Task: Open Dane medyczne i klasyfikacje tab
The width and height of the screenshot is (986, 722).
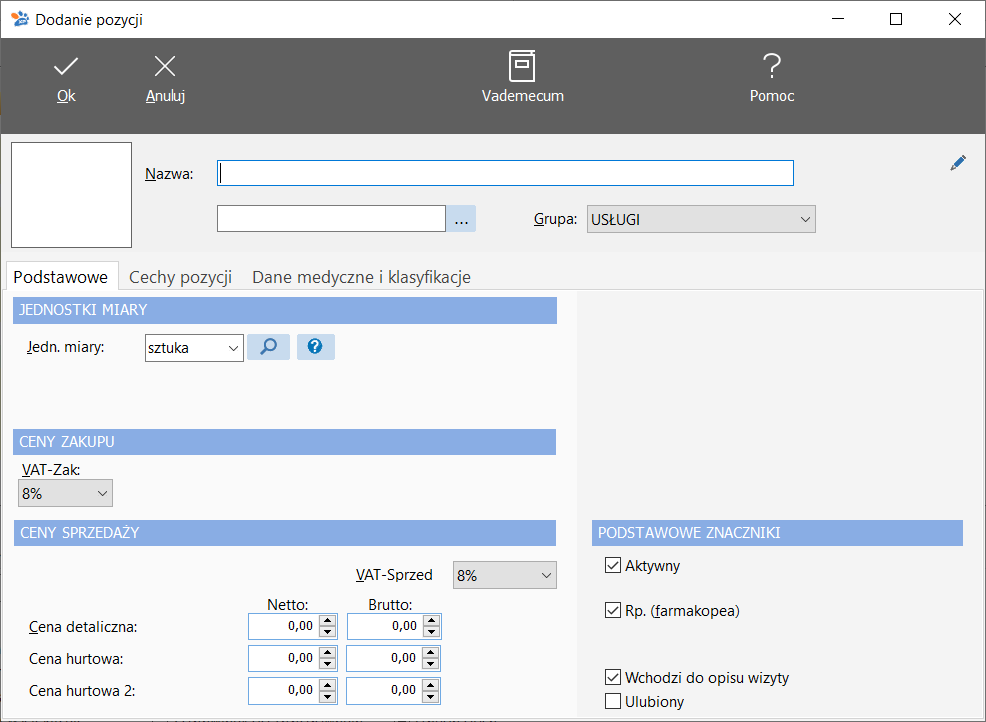Action: tap(362, 277)
